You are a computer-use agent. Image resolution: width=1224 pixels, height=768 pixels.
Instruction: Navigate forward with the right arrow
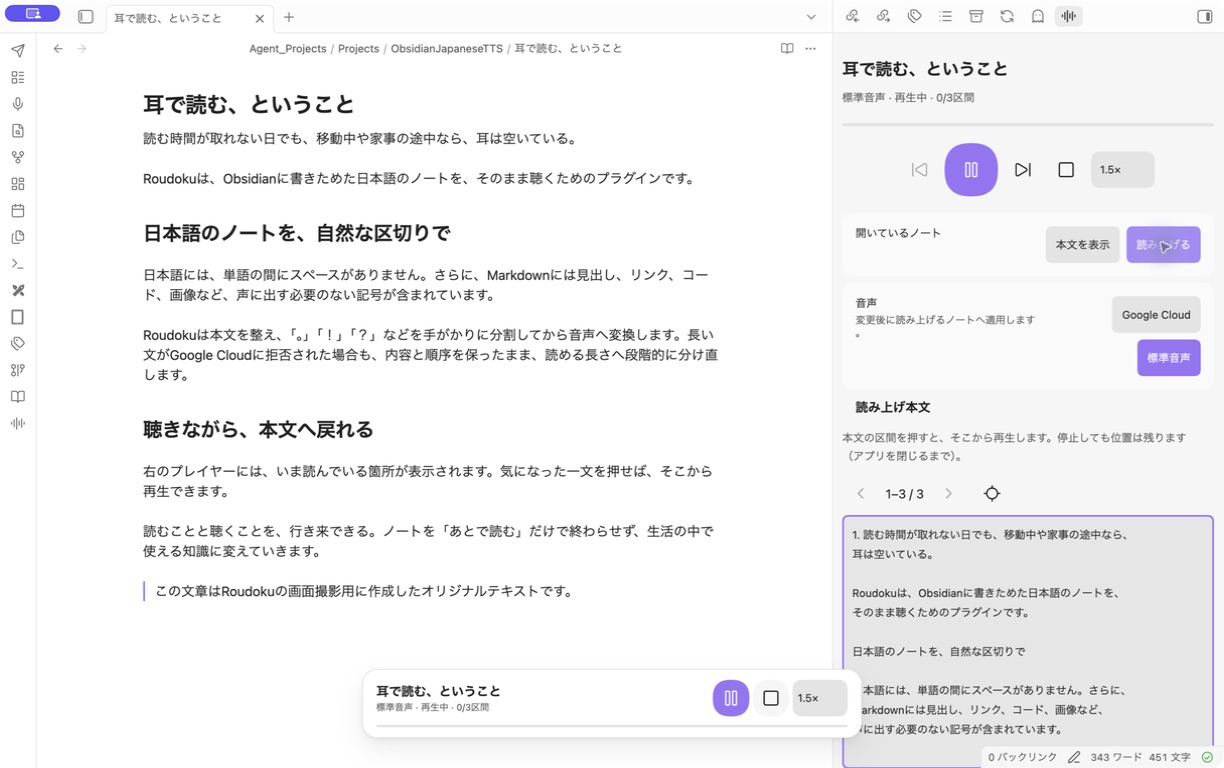(82, 48)
